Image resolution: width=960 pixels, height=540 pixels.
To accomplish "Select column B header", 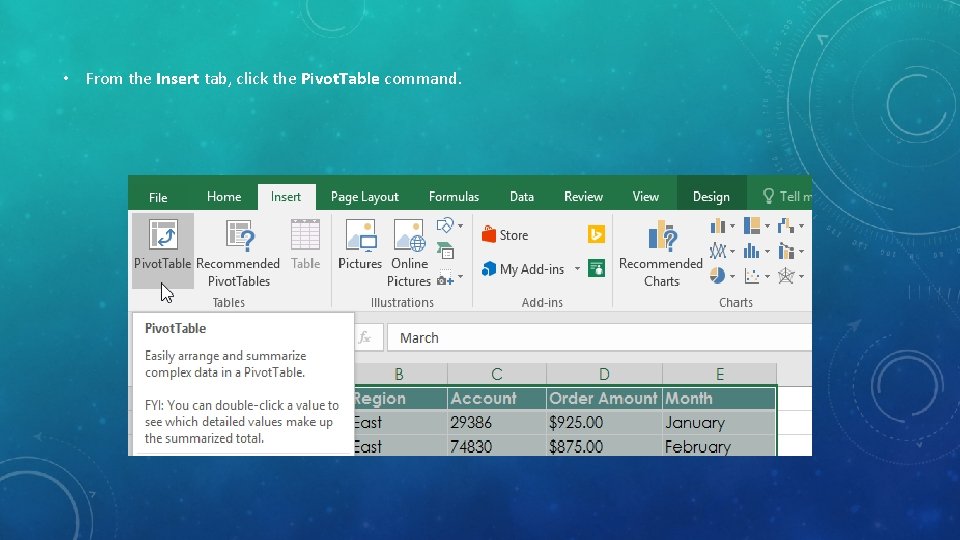I will (400, 374).
